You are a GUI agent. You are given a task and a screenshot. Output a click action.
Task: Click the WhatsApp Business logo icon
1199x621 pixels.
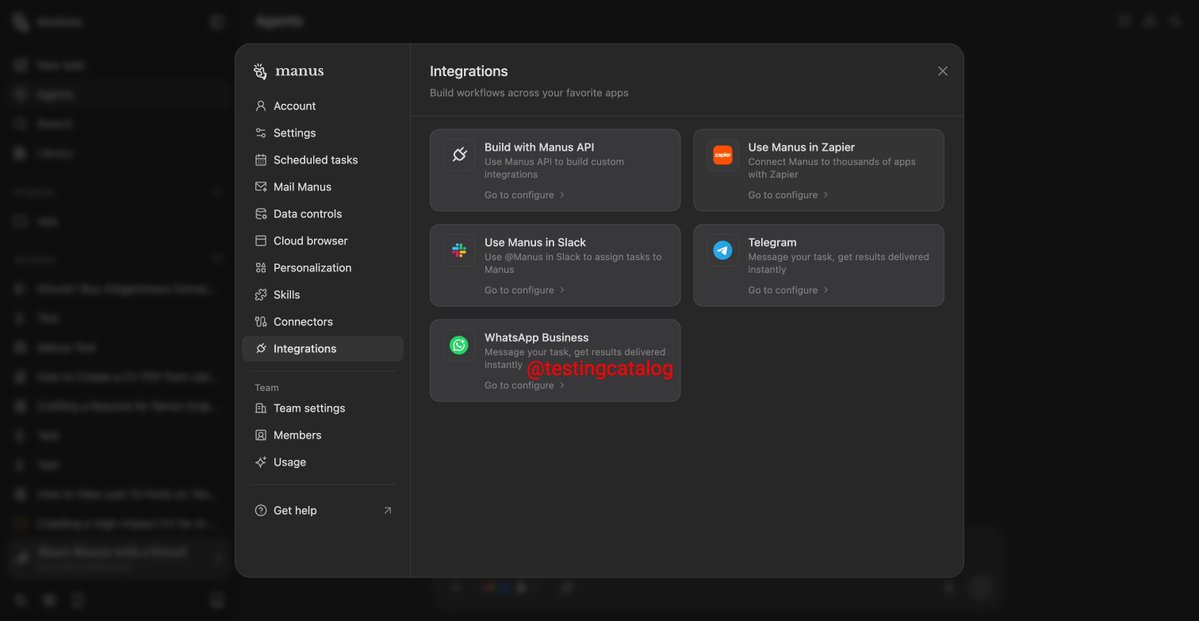click(x=459, y=346)
